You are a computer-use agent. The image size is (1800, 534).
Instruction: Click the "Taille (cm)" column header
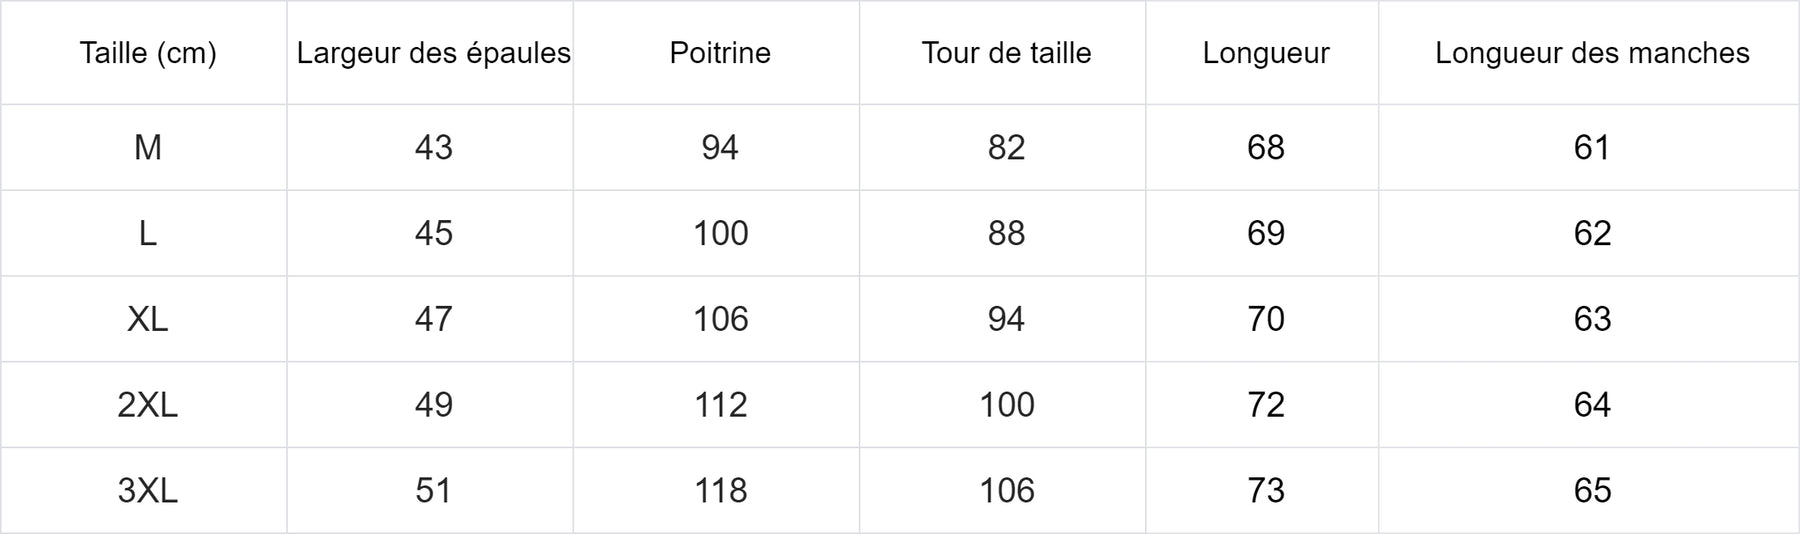tap(148, 53)
